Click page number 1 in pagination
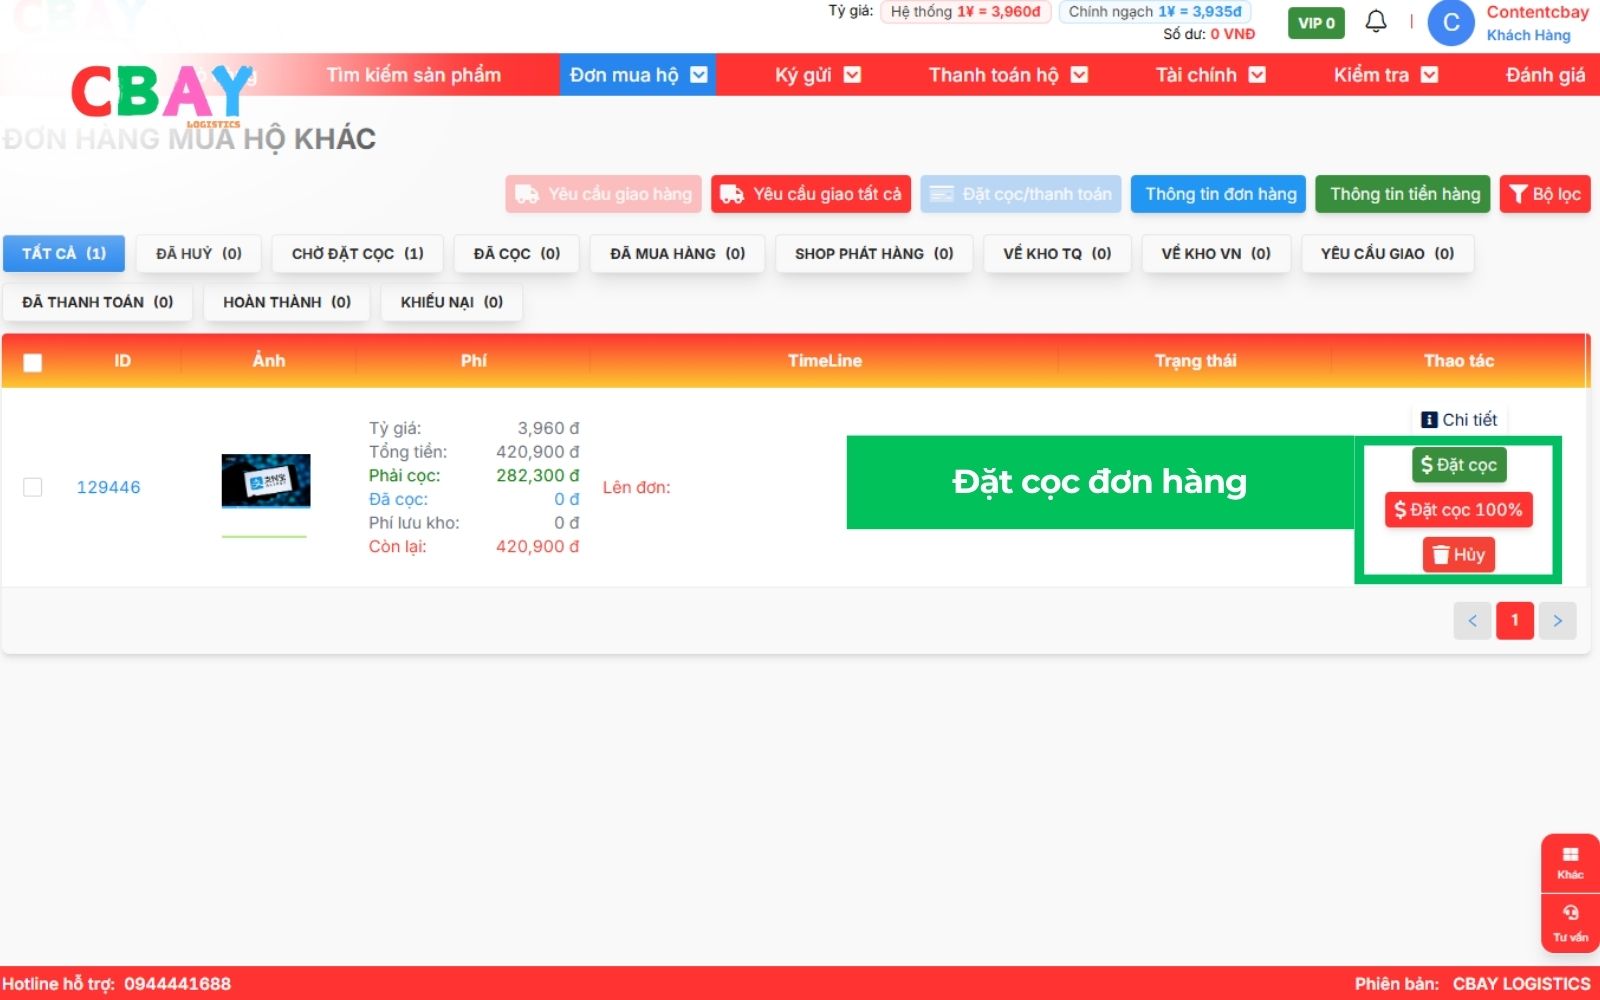This screenshot has height=1000, width=1600. point(1515,621)
